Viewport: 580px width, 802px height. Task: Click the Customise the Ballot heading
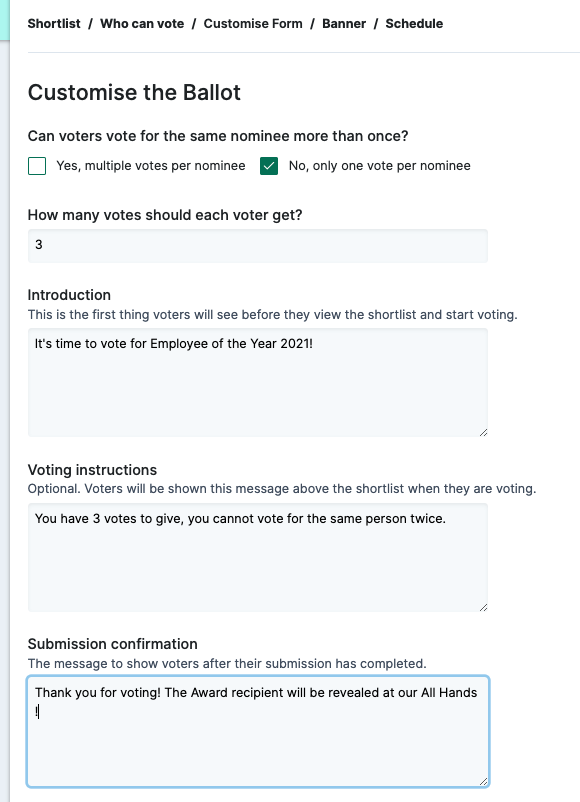click(134, 93)
